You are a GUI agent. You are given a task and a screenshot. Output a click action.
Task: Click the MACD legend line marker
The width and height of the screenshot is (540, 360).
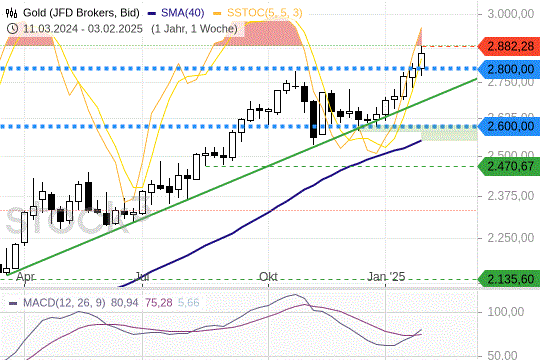click(x=13, y=304)
